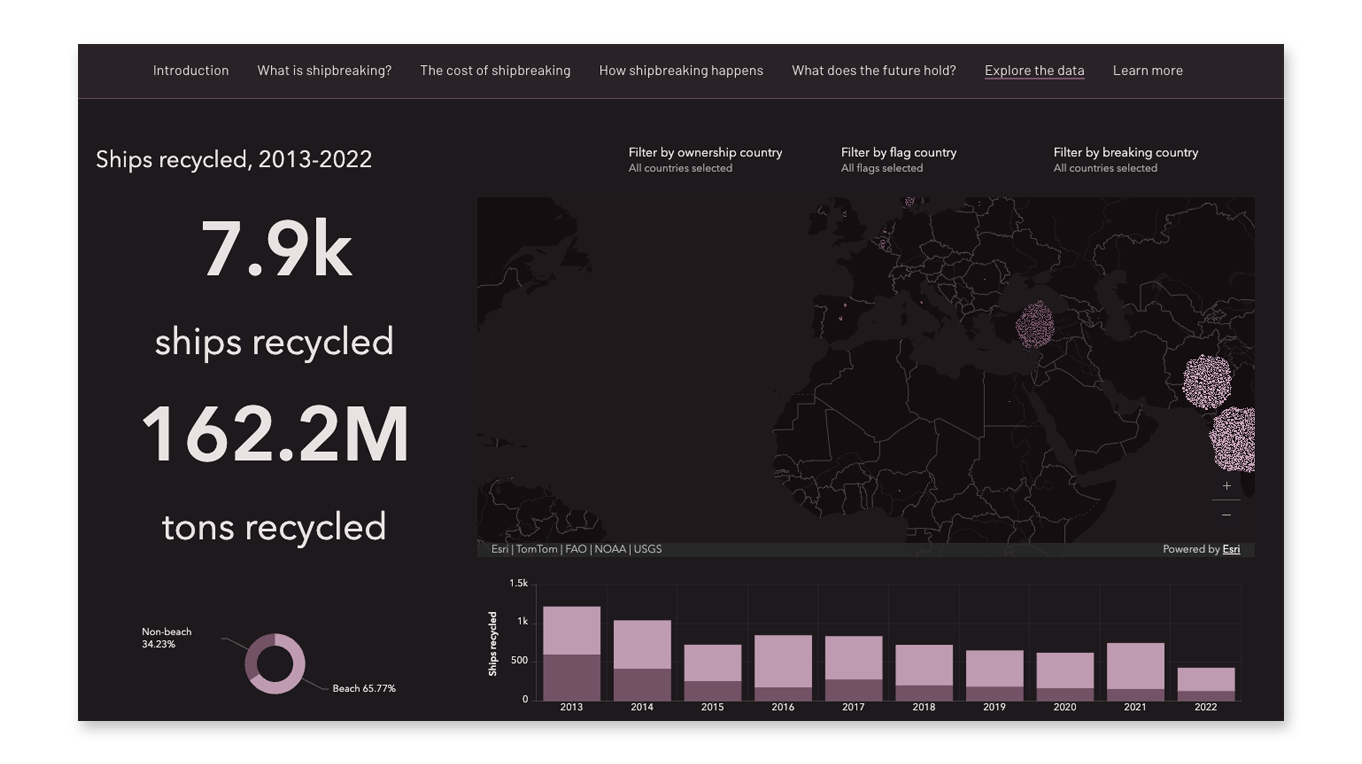Click the Turkey ship cluster on map
The height and width of the screenshot is (764, 1362).
pyautogui.click(x=1037, y=324)
